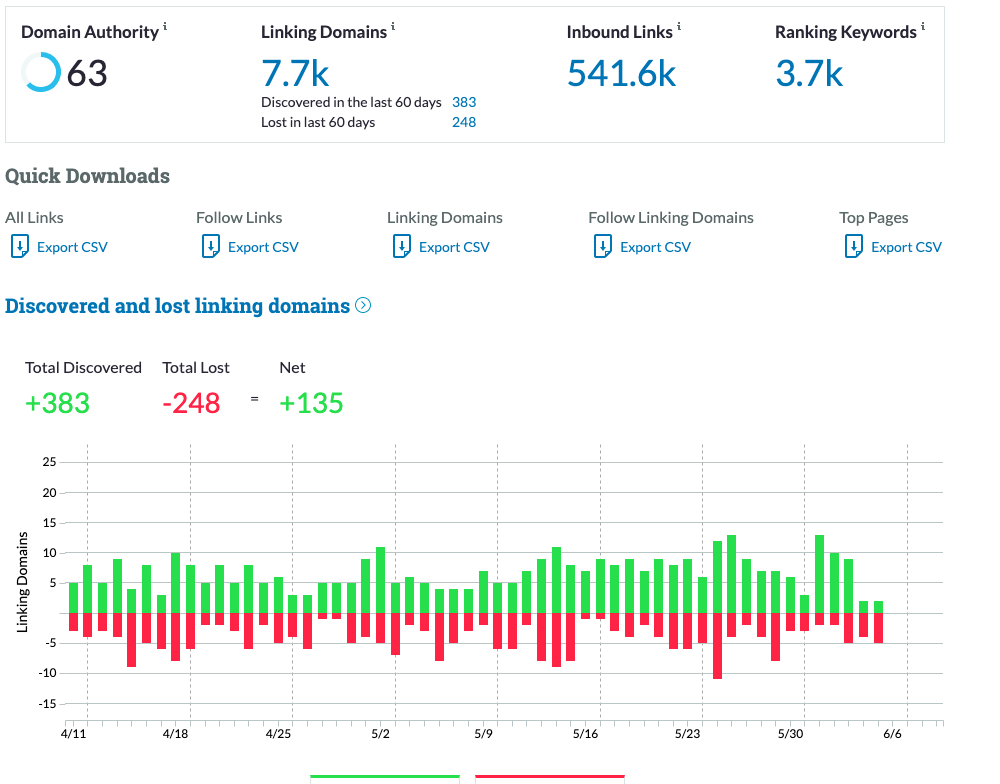Click the Linking Domains download file icon

(x=401, y=246)
